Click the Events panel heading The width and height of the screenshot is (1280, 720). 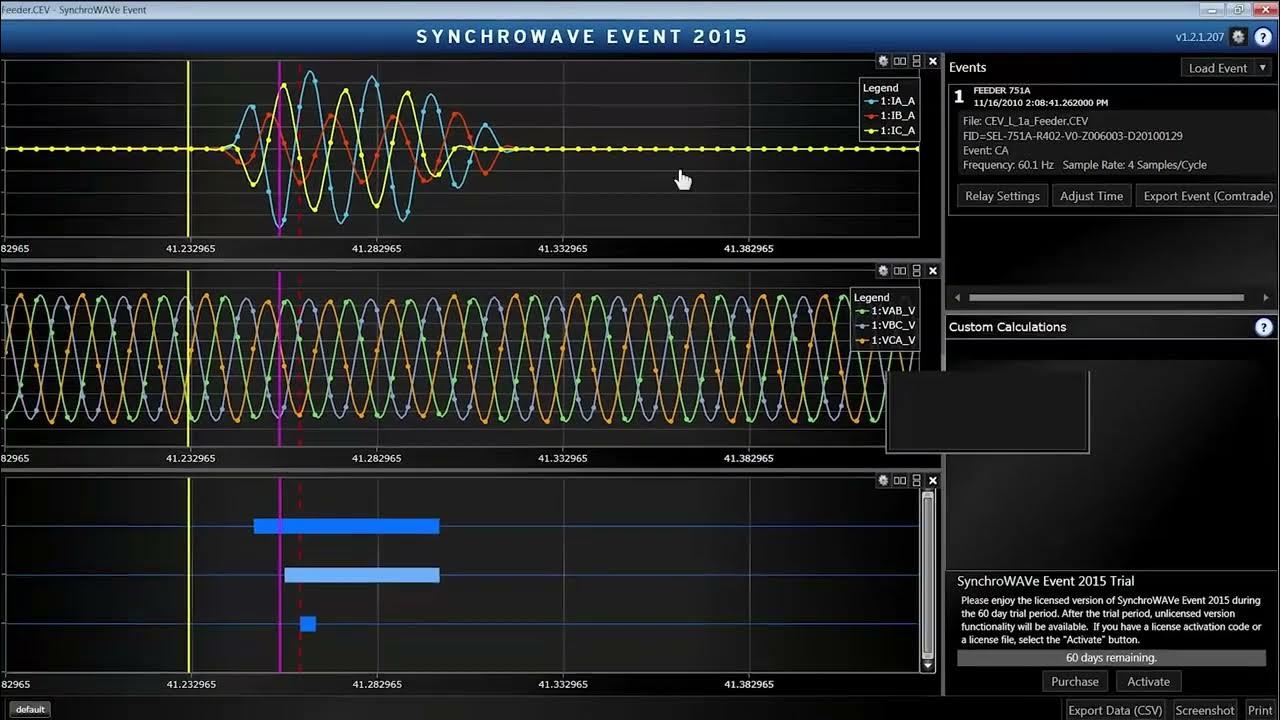[x=967, y=68]
